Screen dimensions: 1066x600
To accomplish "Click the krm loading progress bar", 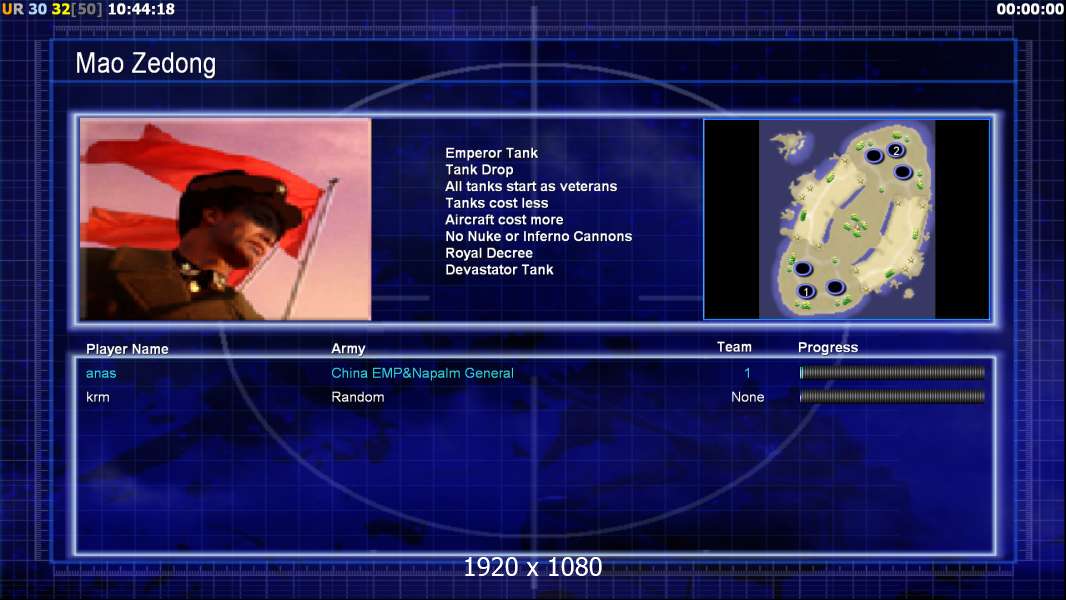I will (x=892, y=396).
